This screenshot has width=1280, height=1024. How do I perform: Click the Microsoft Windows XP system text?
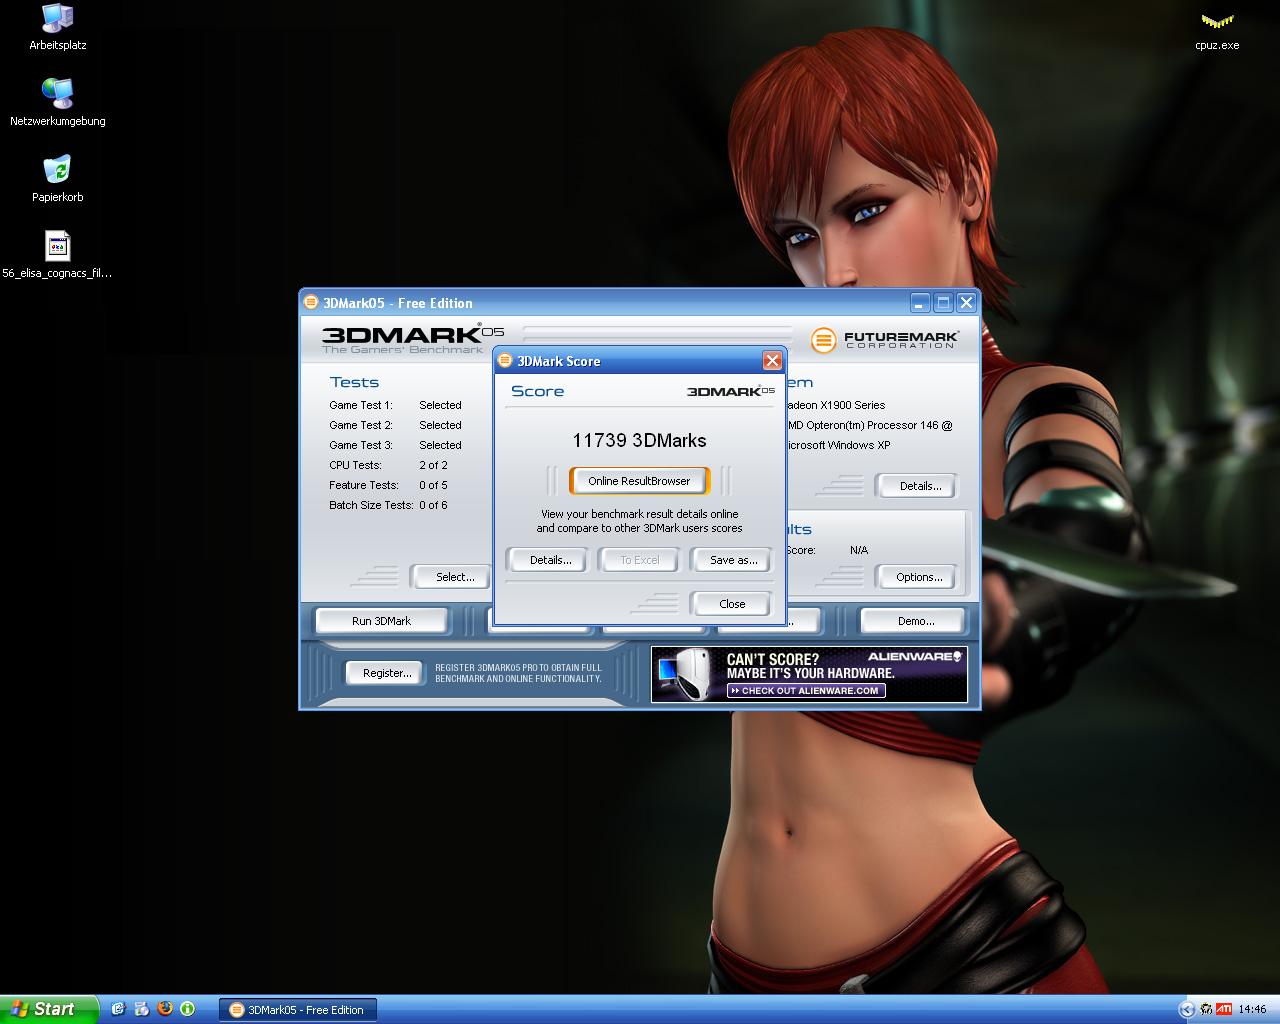pyautogui.click(x=838, y=445)
